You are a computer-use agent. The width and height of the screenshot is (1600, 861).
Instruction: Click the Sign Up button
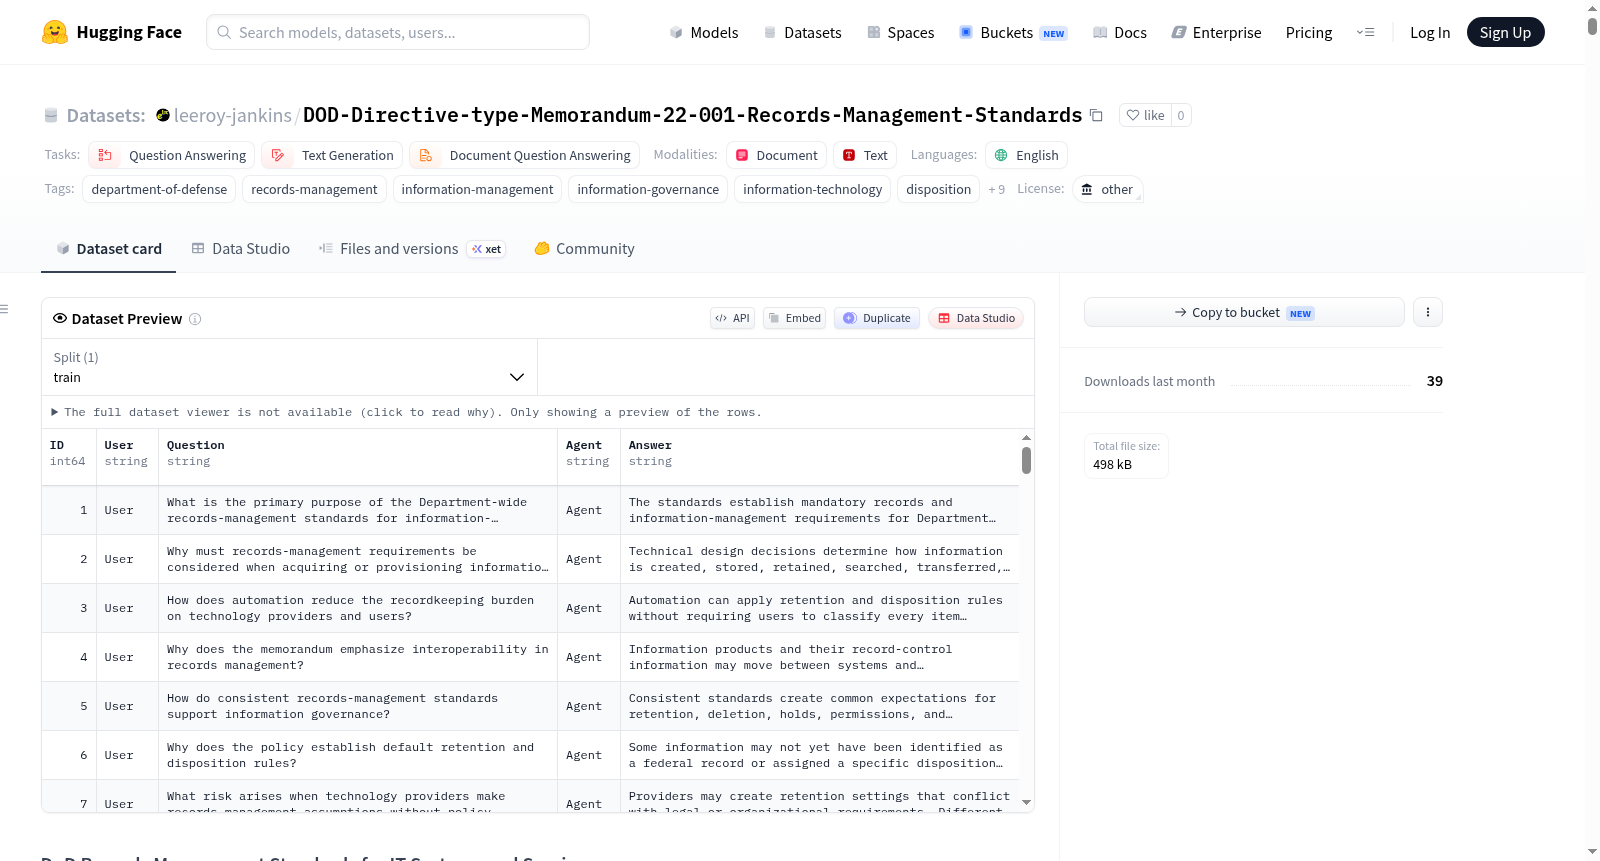point(1505,32)
